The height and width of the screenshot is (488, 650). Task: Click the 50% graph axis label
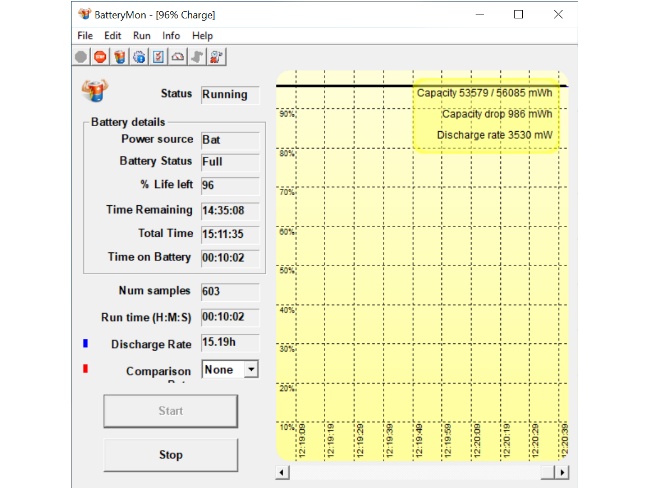(286, 271)
